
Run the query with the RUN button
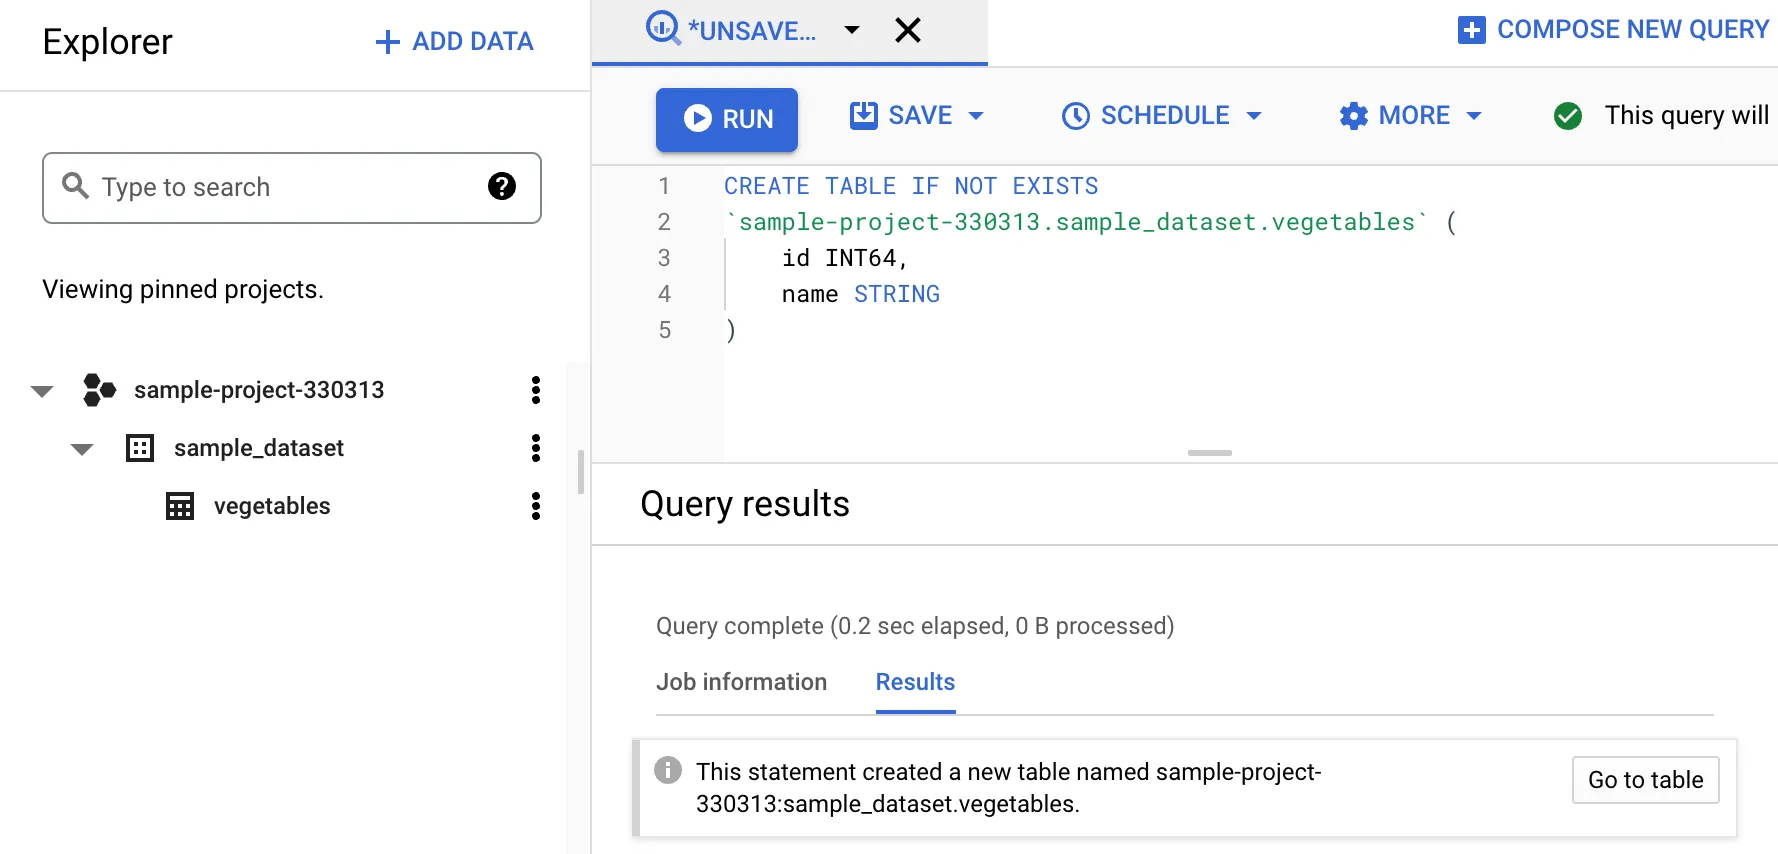click(727, 119)
